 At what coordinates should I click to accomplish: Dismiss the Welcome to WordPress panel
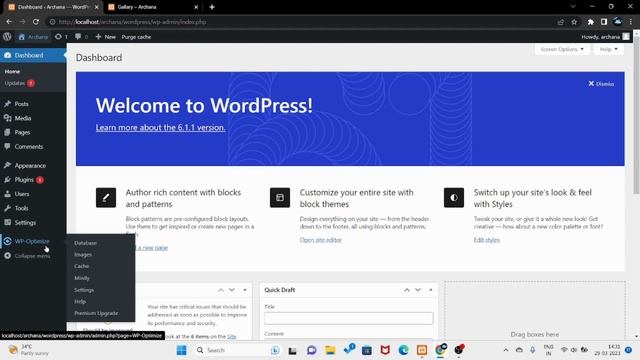[601, 84]
